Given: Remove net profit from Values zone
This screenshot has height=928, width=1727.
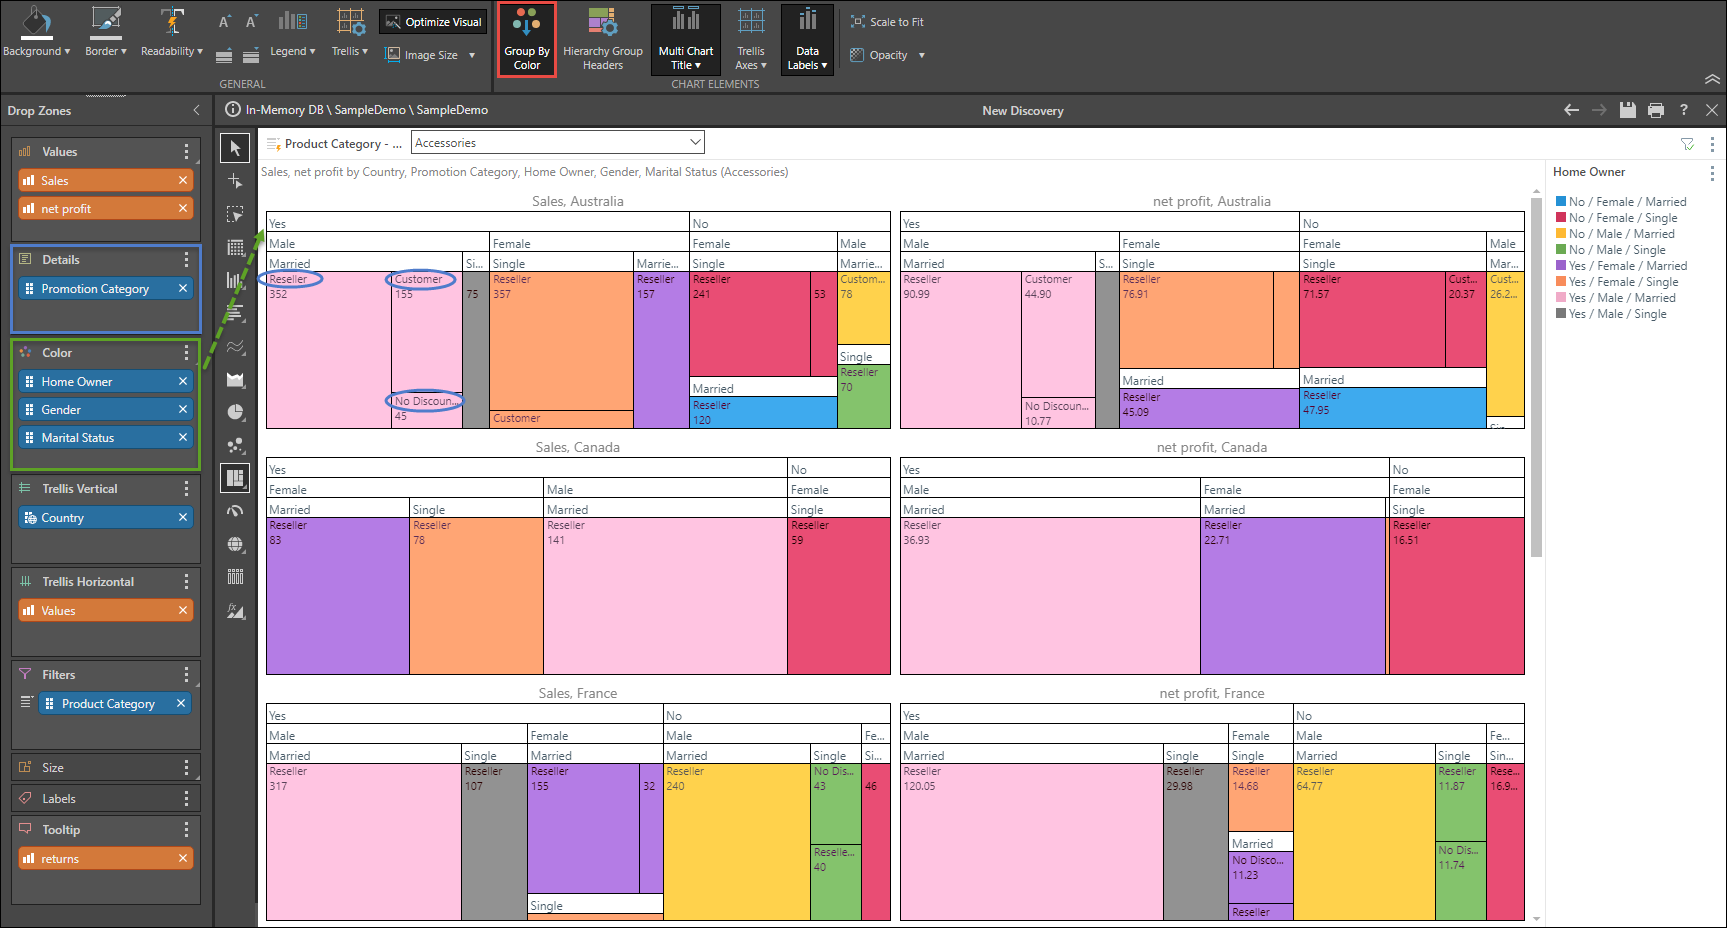Looking at the screenshot, I should point(183,208).
